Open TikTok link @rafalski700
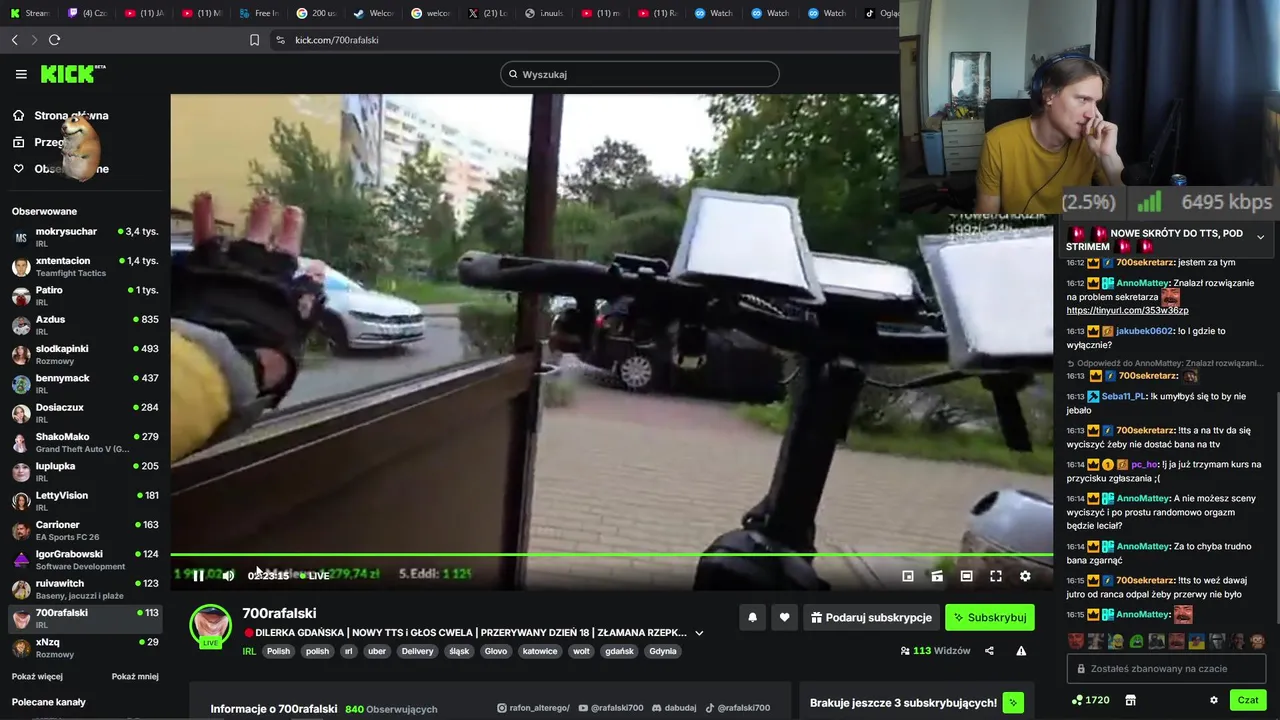 pos(738,708)
